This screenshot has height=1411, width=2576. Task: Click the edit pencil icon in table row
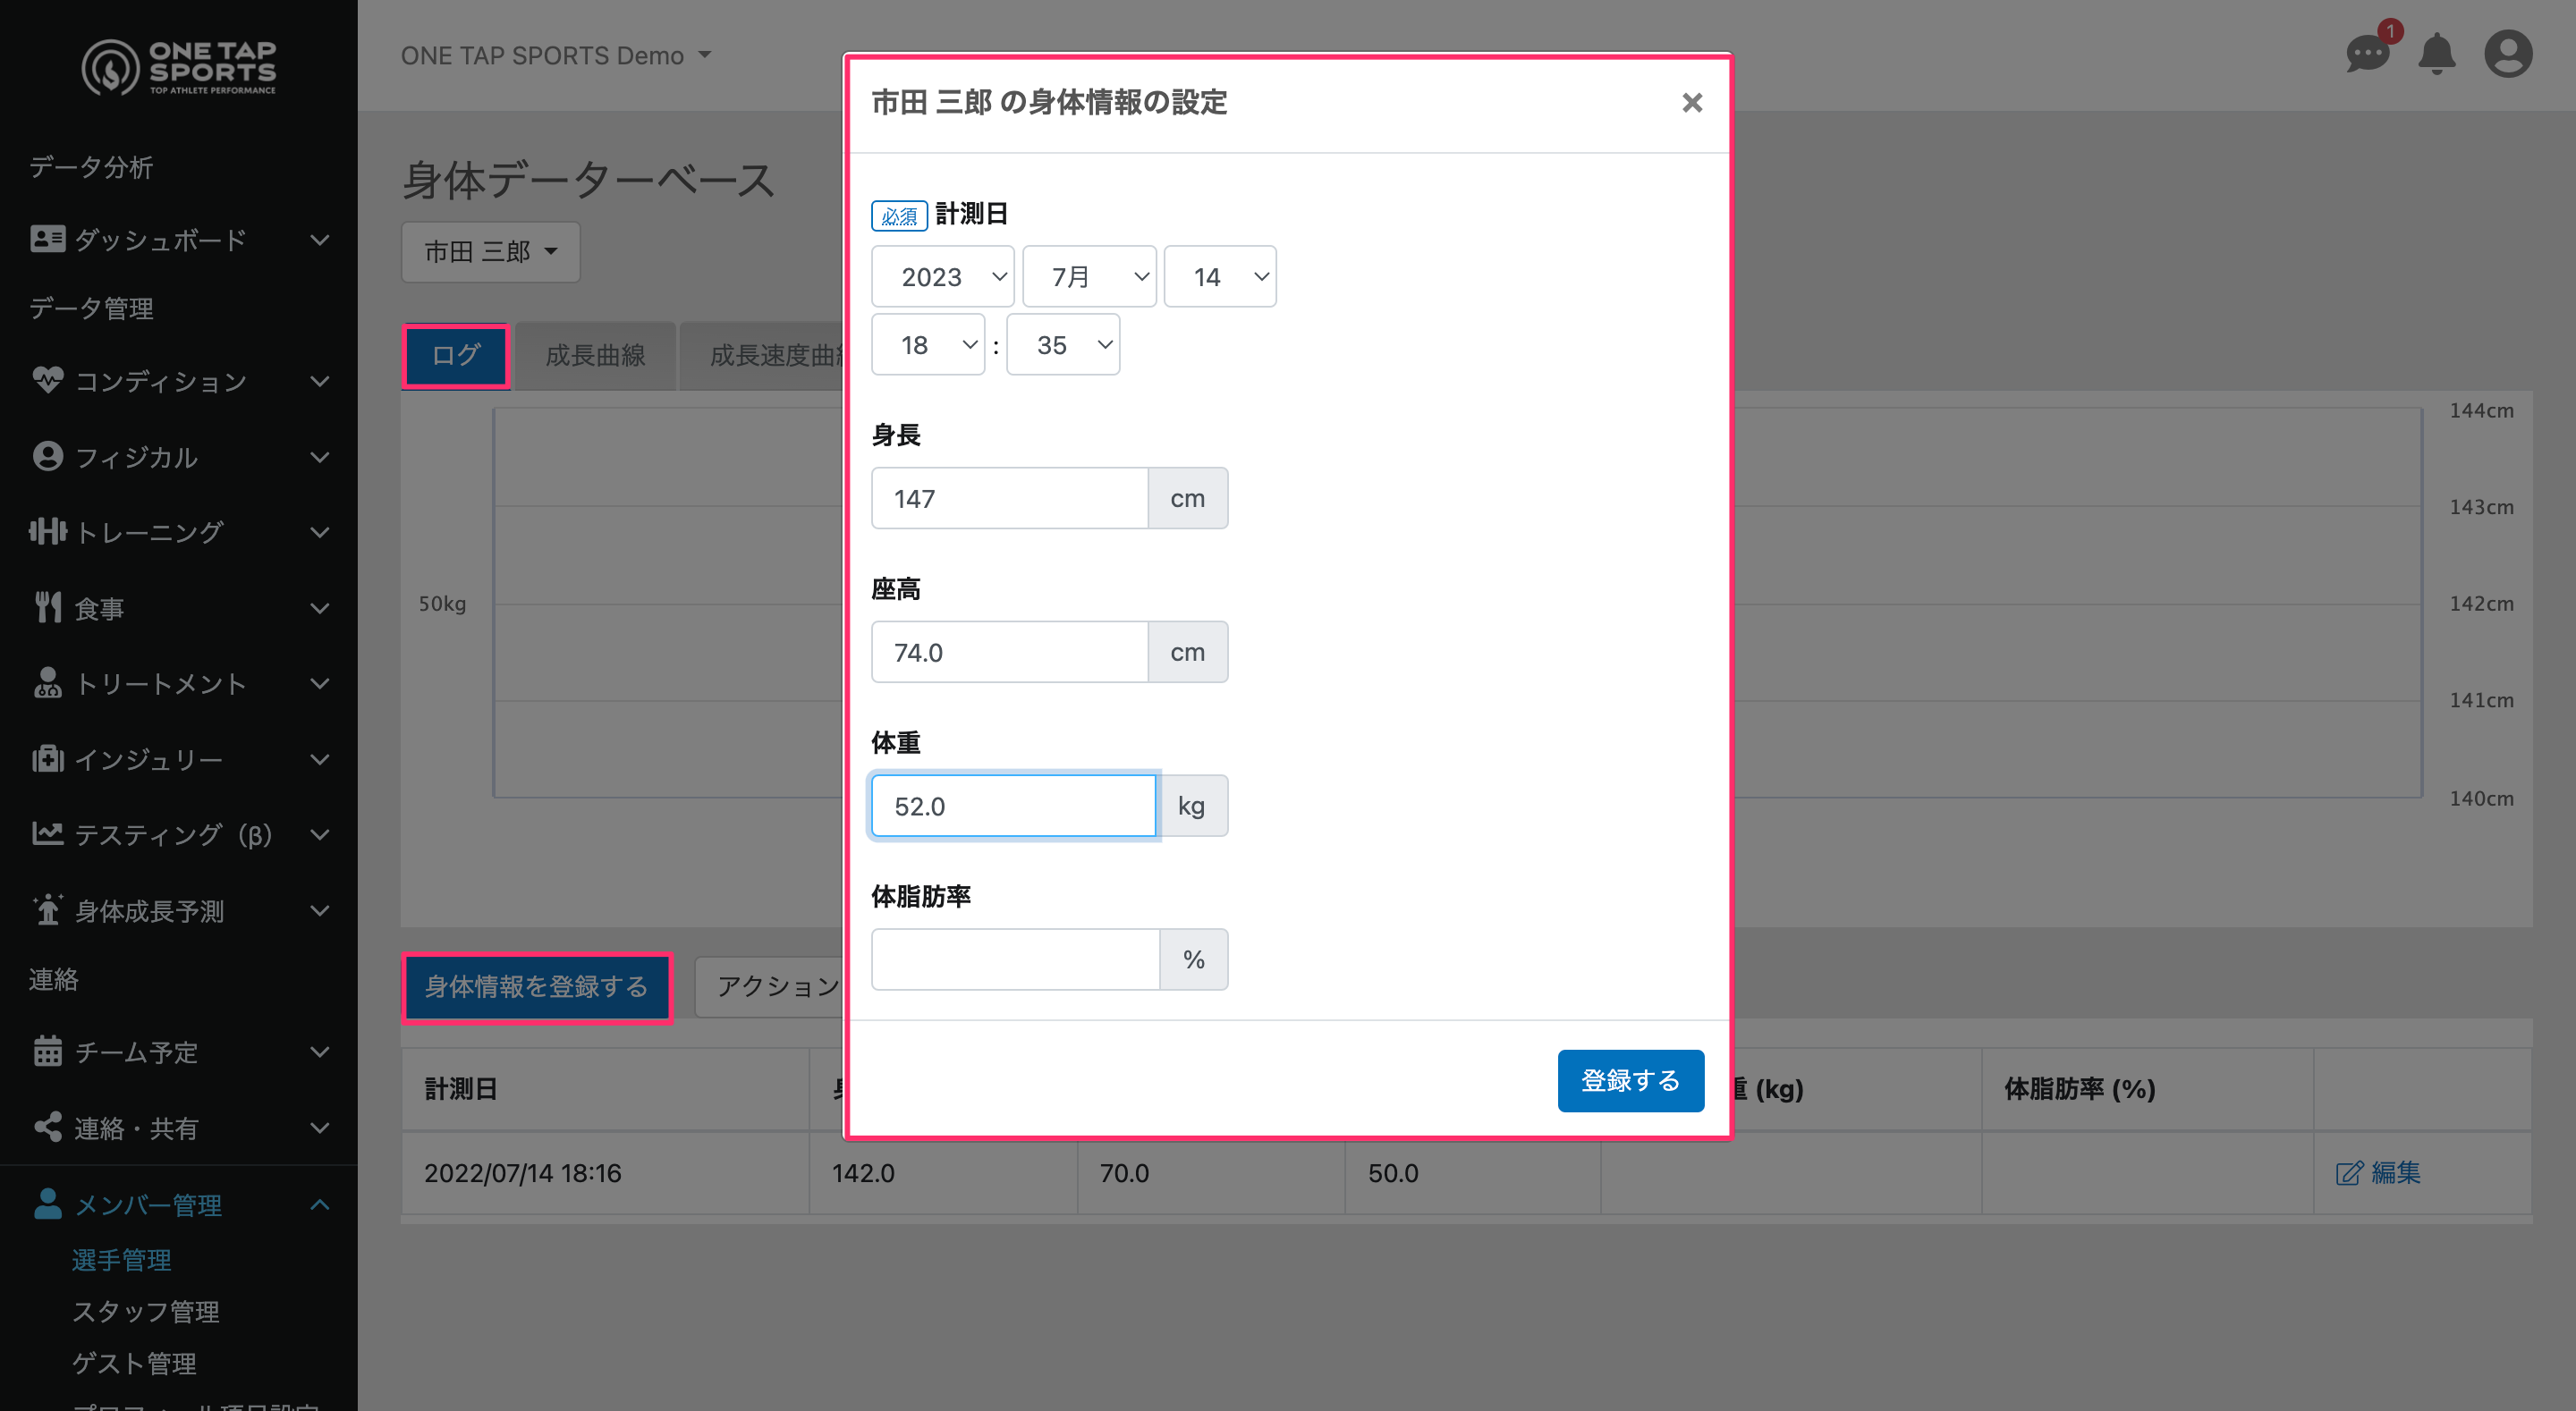(2349, 1173)
